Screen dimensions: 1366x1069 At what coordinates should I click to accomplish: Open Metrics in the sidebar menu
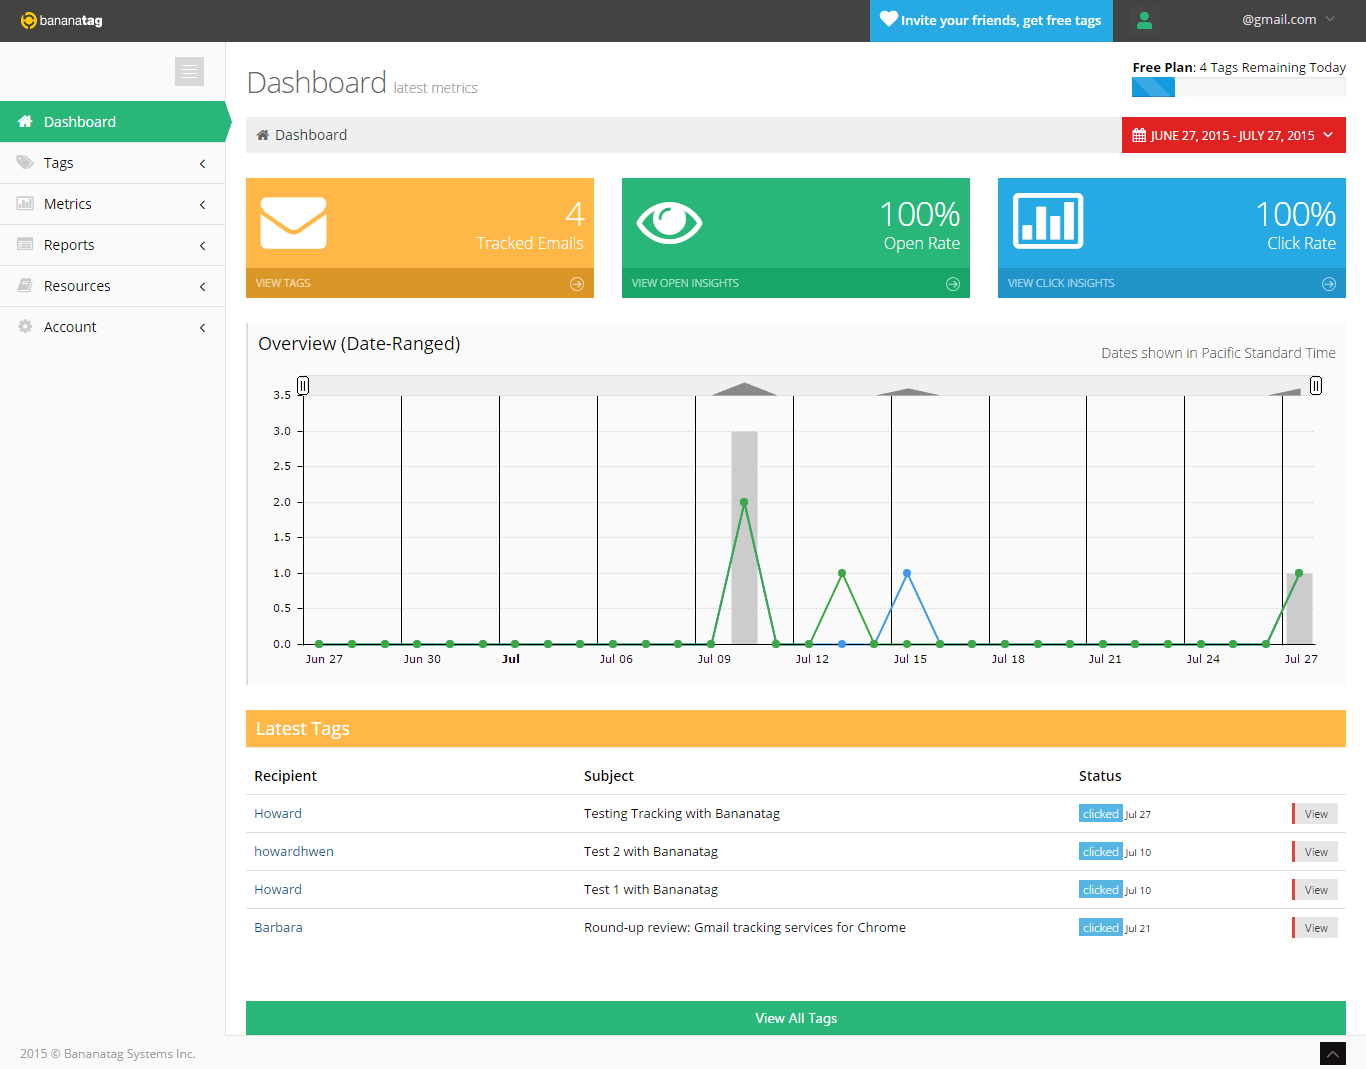pos(112,204)
